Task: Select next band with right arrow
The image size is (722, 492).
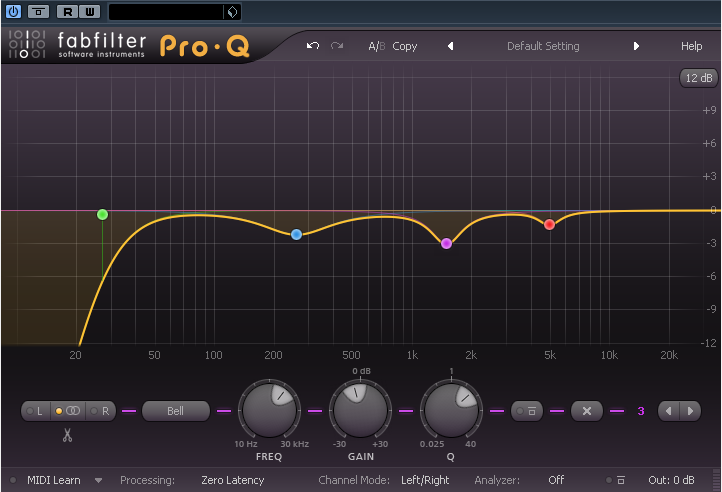Action: coord(690,411)
